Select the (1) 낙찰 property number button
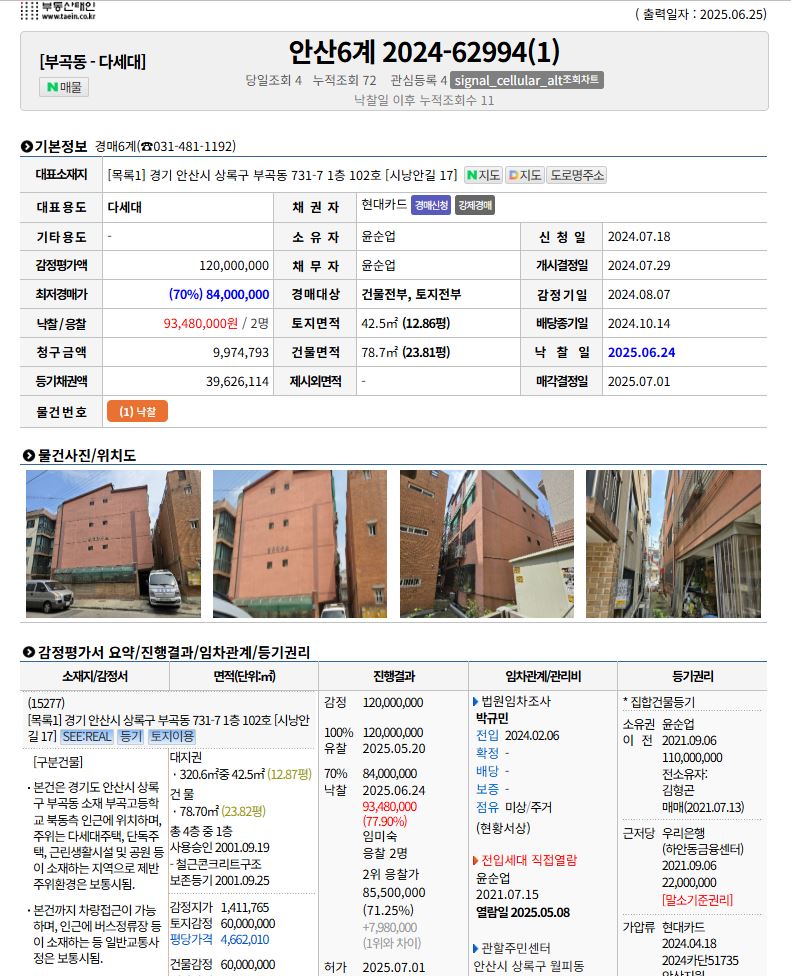Image resolution: width=791 pixels, height=976 pixels. [x=138, y=411]
